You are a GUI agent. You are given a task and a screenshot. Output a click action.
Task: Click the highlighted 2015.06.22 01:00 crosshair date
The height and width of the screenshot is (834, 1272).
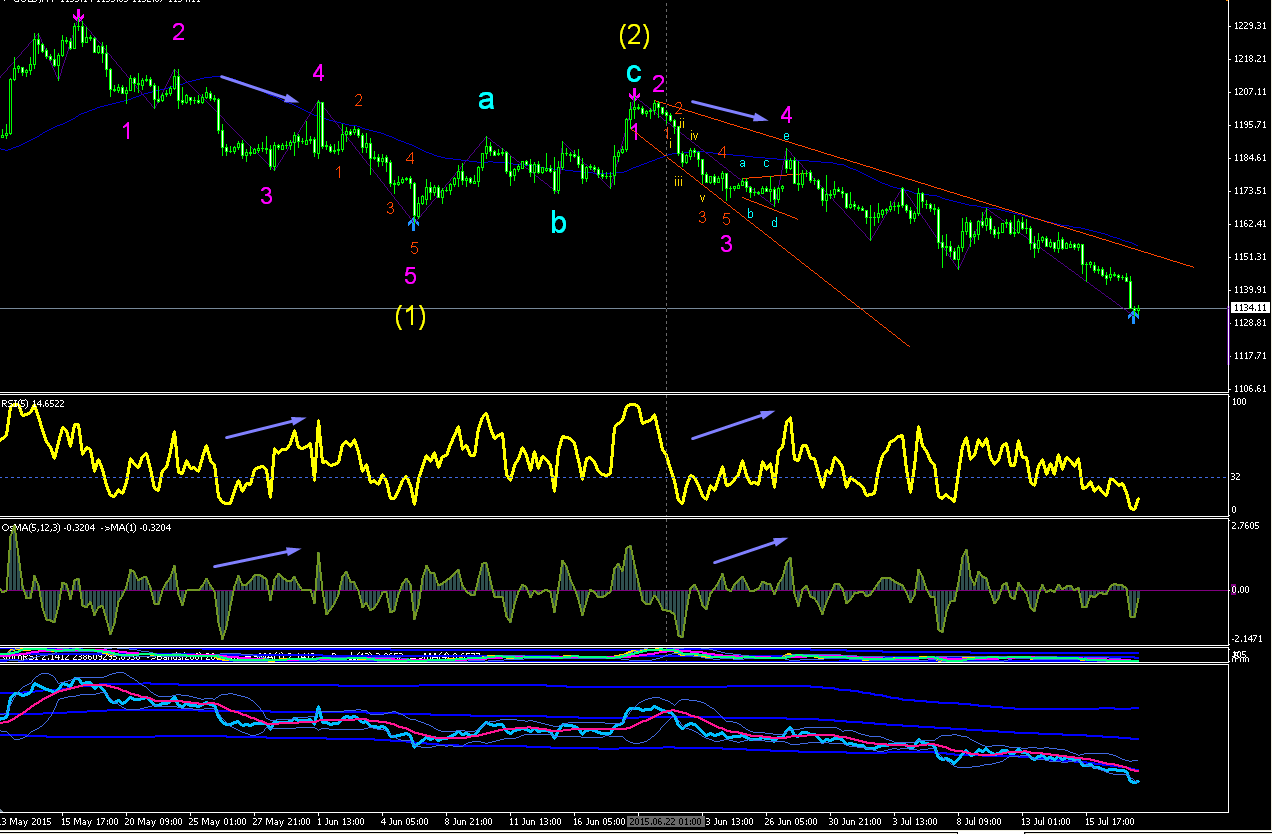click(667, 821)
